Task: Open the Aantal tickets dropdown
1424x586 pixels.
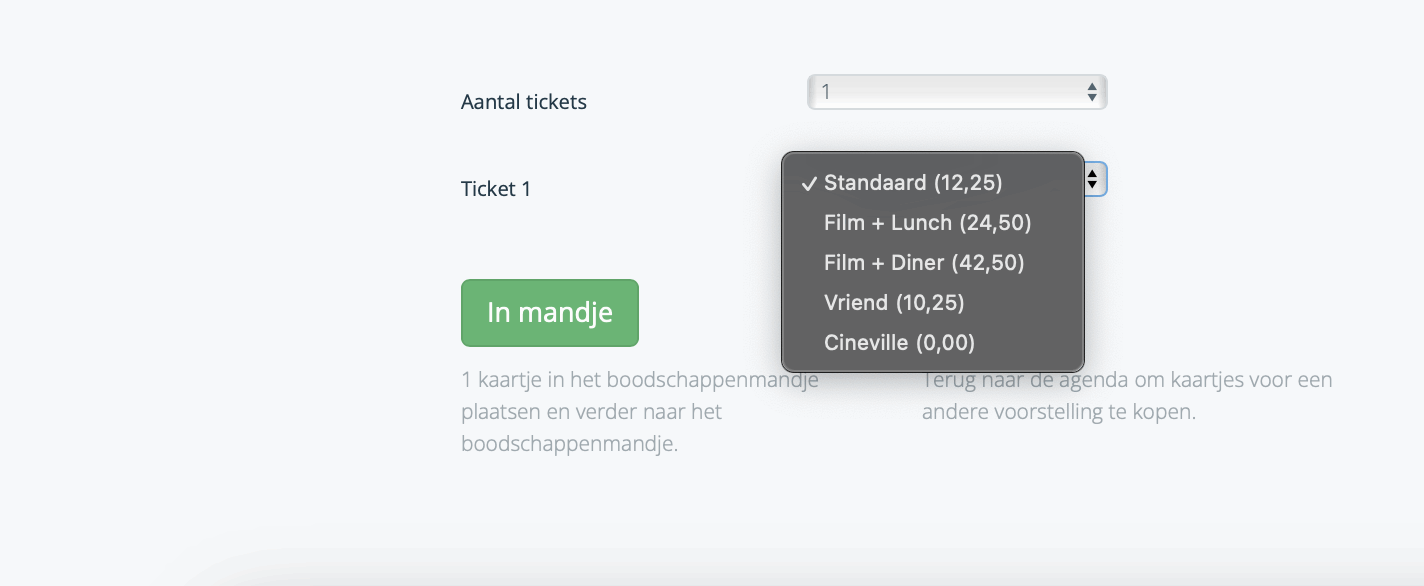Action: (956, 92)
